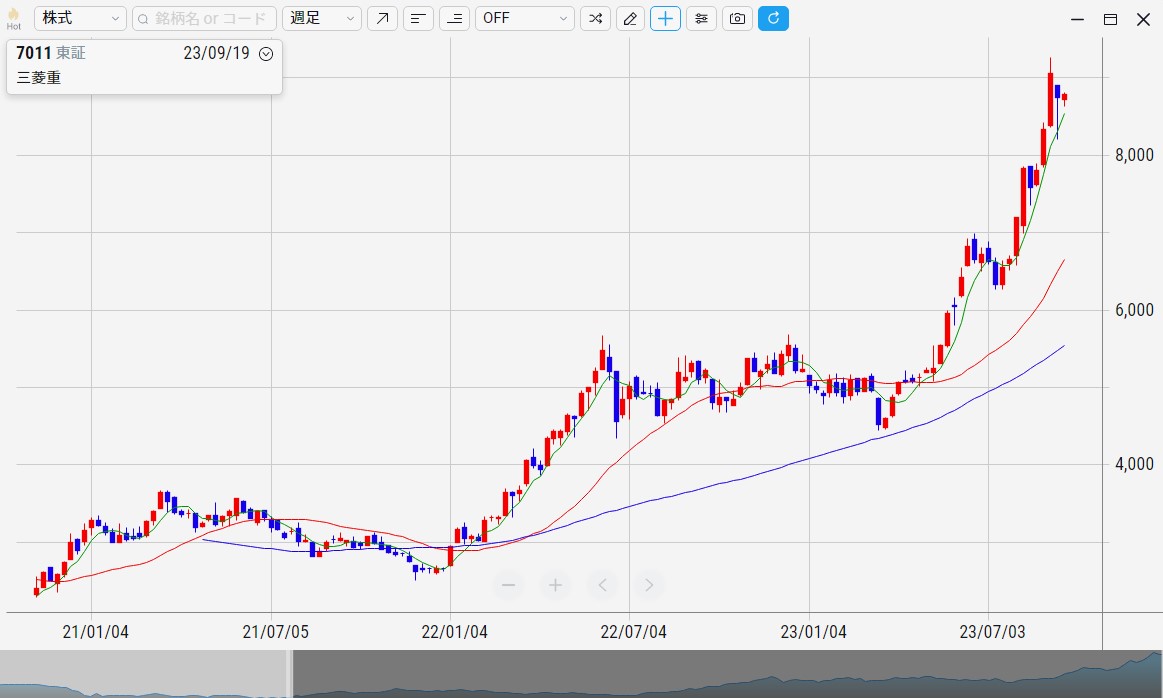Open the 株式 asset type dropdown
1163x698 pixels.
pos(81,19)
